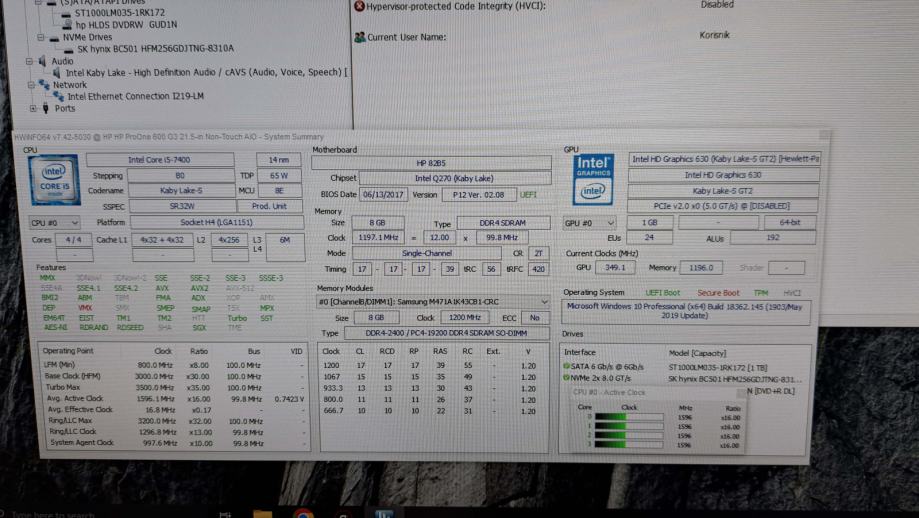
Task: Click the hp HLDS DVDRW drive icon
Action: pos(67,25)
